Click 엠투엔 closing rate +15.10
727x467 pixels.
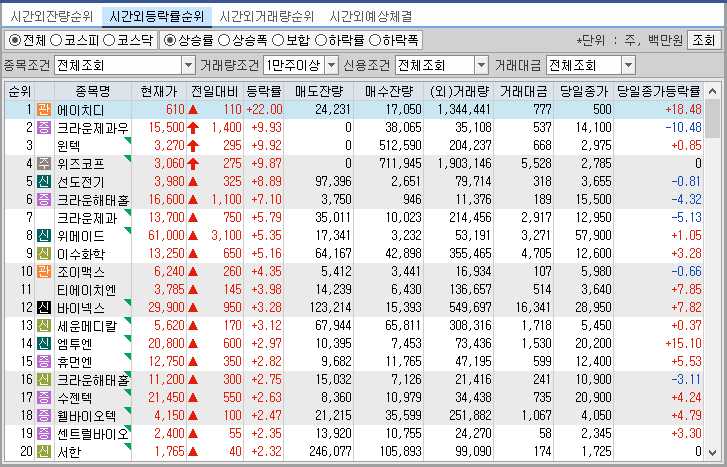[683, 344]
